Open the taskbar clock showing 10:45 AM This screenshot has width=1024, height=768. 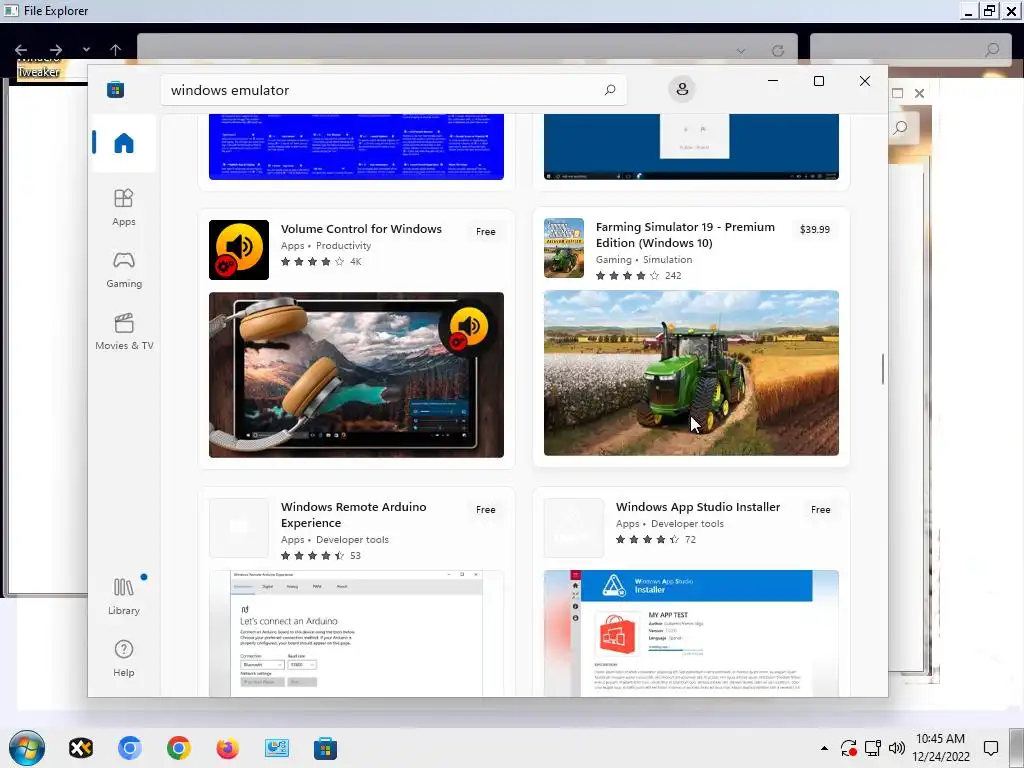(x=940, y=748)
